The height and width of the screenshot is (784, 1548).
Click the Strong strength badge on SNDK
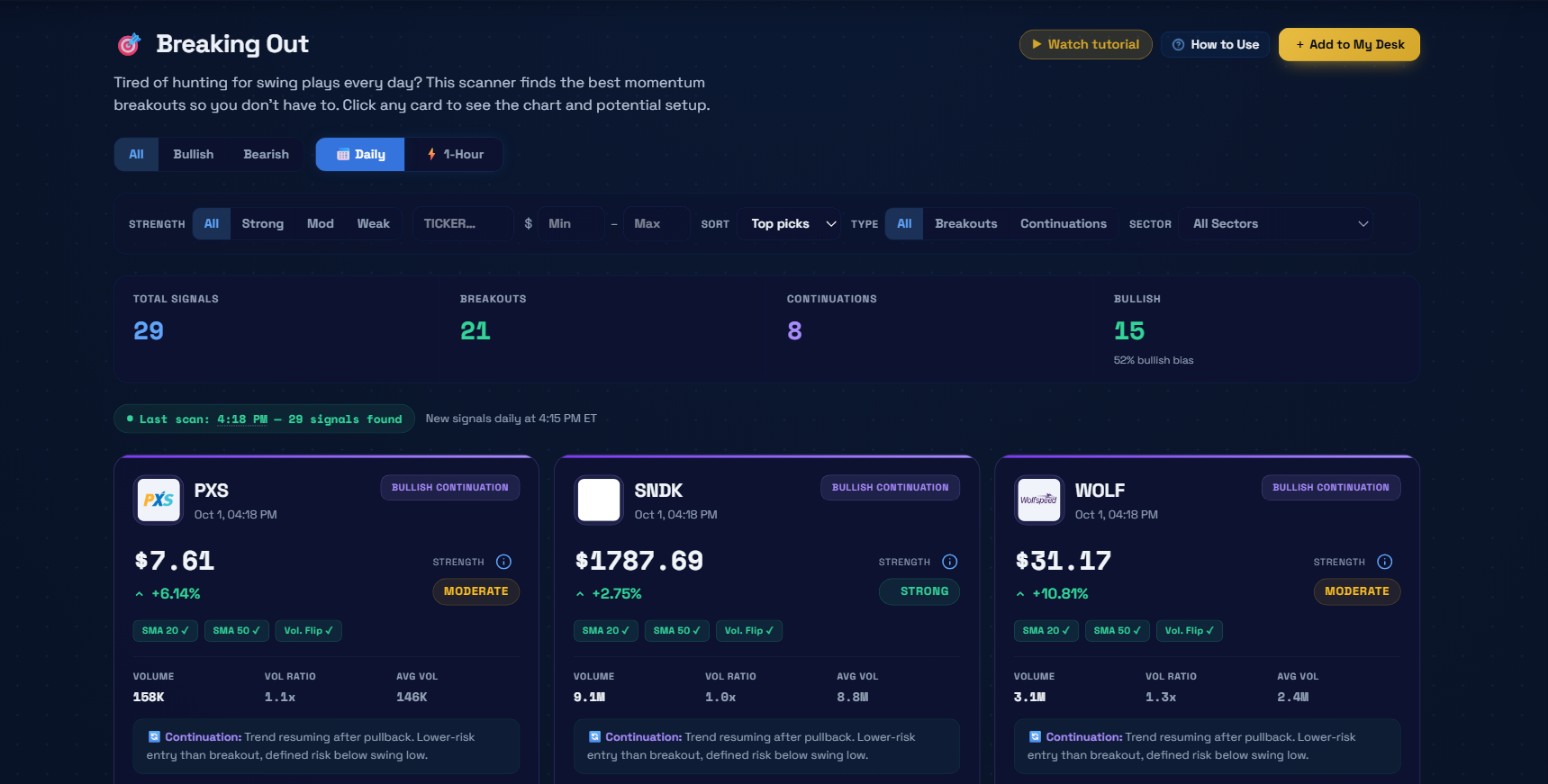tap(919, 591)
